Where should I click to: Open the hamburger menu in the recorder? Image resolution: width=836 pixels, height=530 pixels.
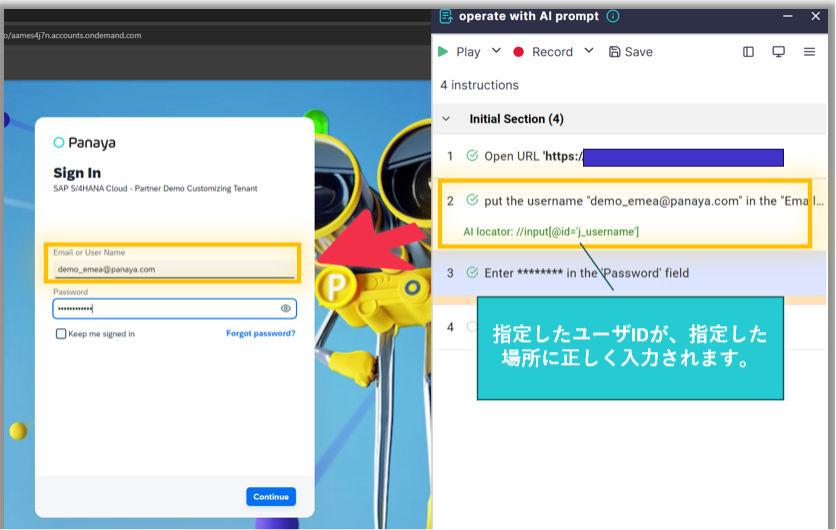pyautogui.click(x=809, y=52)
